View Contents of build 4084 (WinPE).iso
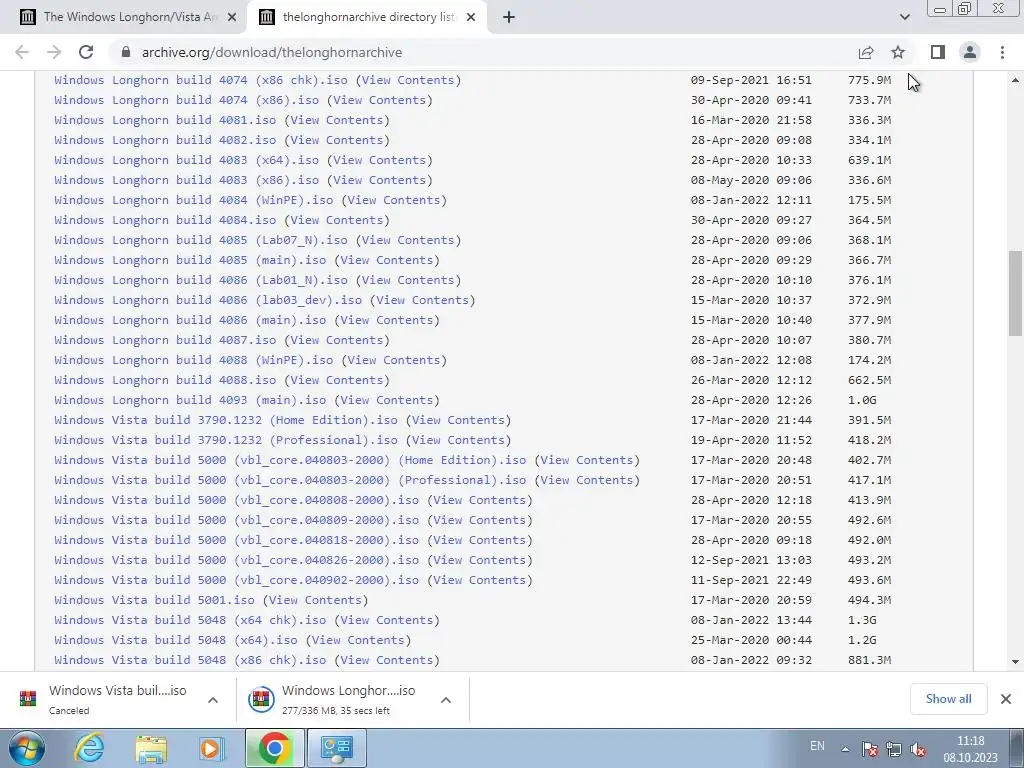1024x768 pixels. click(394, 200)
